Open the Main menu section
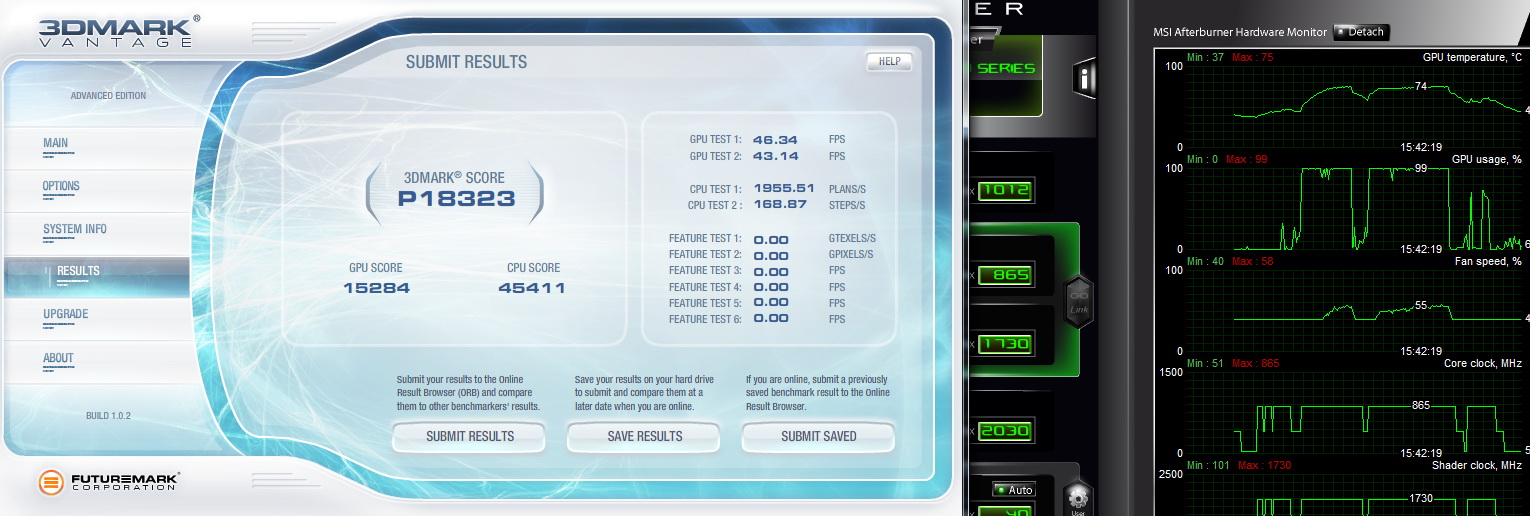The height and width of the screenshot is (516, 1530). pos(56,143)
